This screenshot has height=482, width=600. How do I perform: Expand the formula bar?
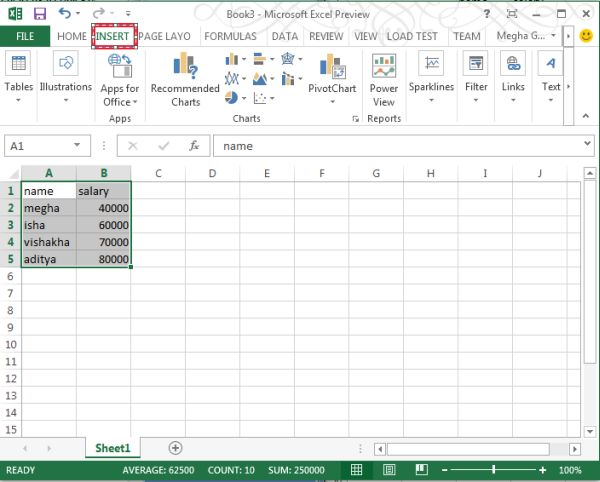pos(587,144)
